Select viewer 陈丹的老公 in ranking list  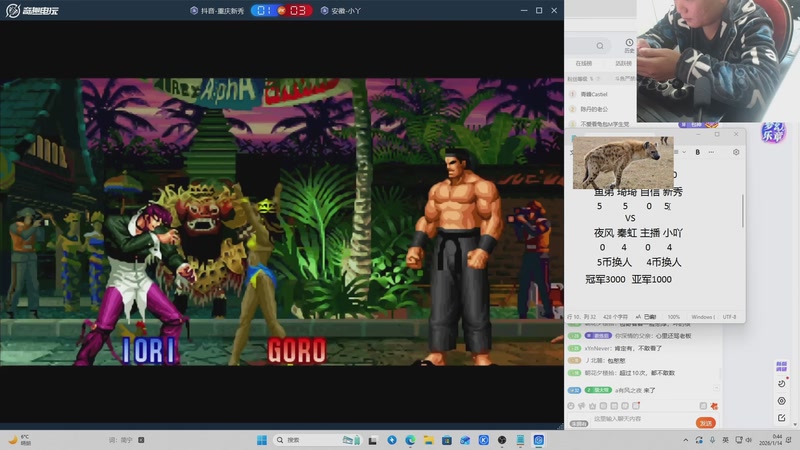coord(594,109)
